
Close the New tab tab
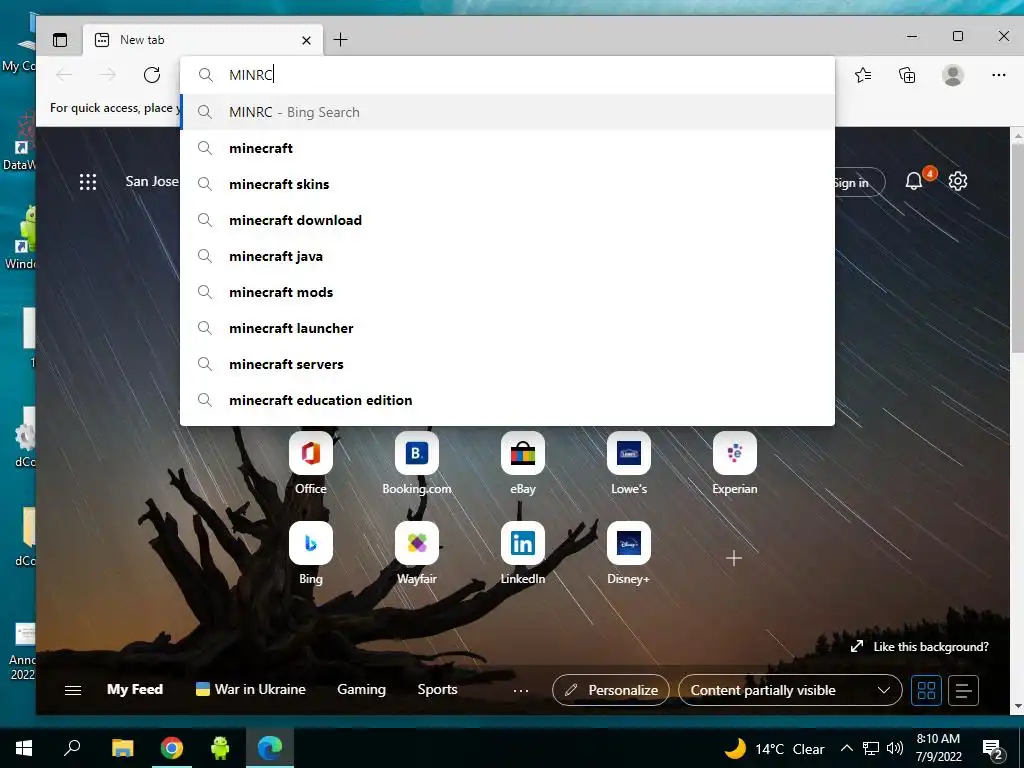pyautogui.click(x=306, y=40)
